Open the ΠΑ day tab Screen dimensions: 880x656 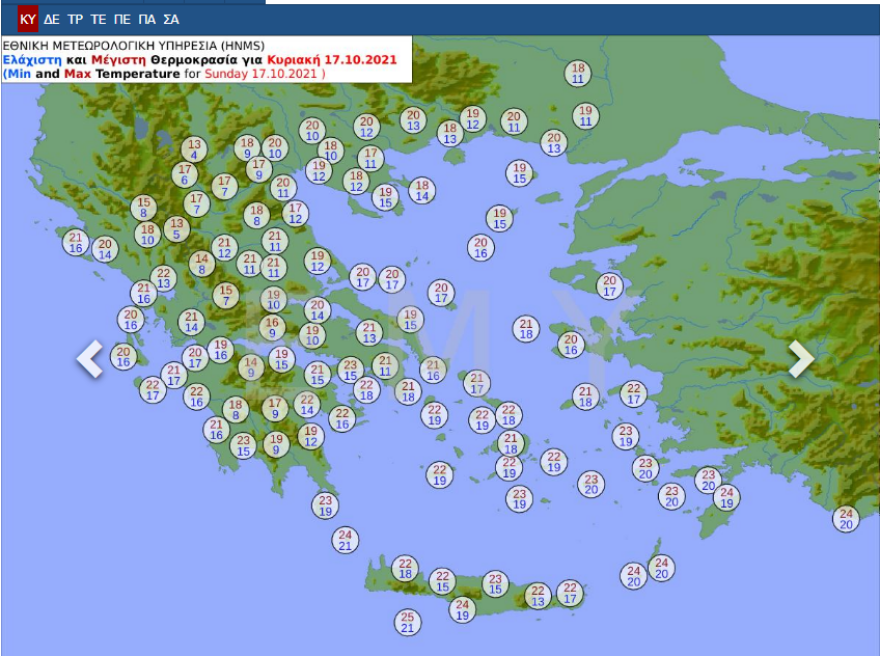tap(147, 19)
